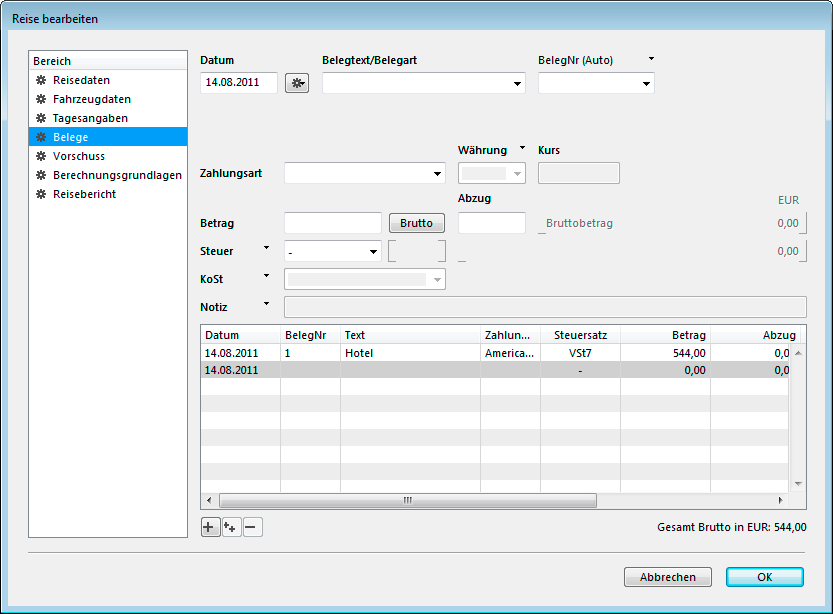
Task: Click the table's horizontal scrollbar thumb
Action: (x=407, y=500)
